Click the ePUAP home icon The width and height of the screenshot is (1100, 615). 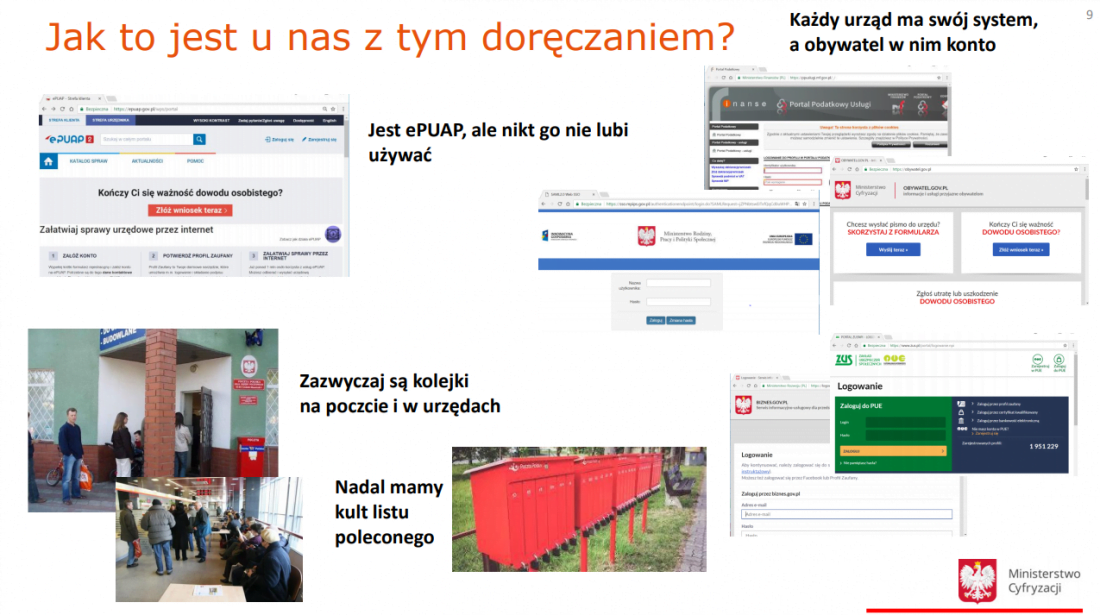(x=48, y=162)
